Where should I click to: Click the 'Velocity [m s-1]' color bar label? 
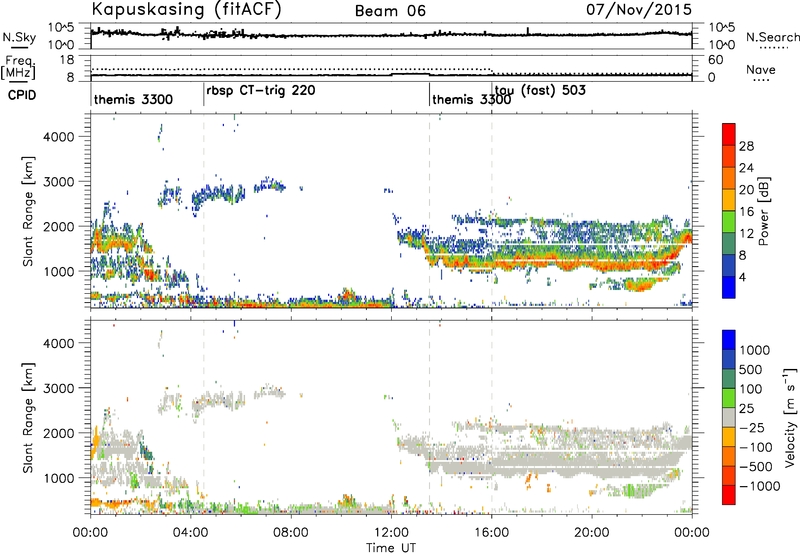pyautogui.click(x=790, y=417)
